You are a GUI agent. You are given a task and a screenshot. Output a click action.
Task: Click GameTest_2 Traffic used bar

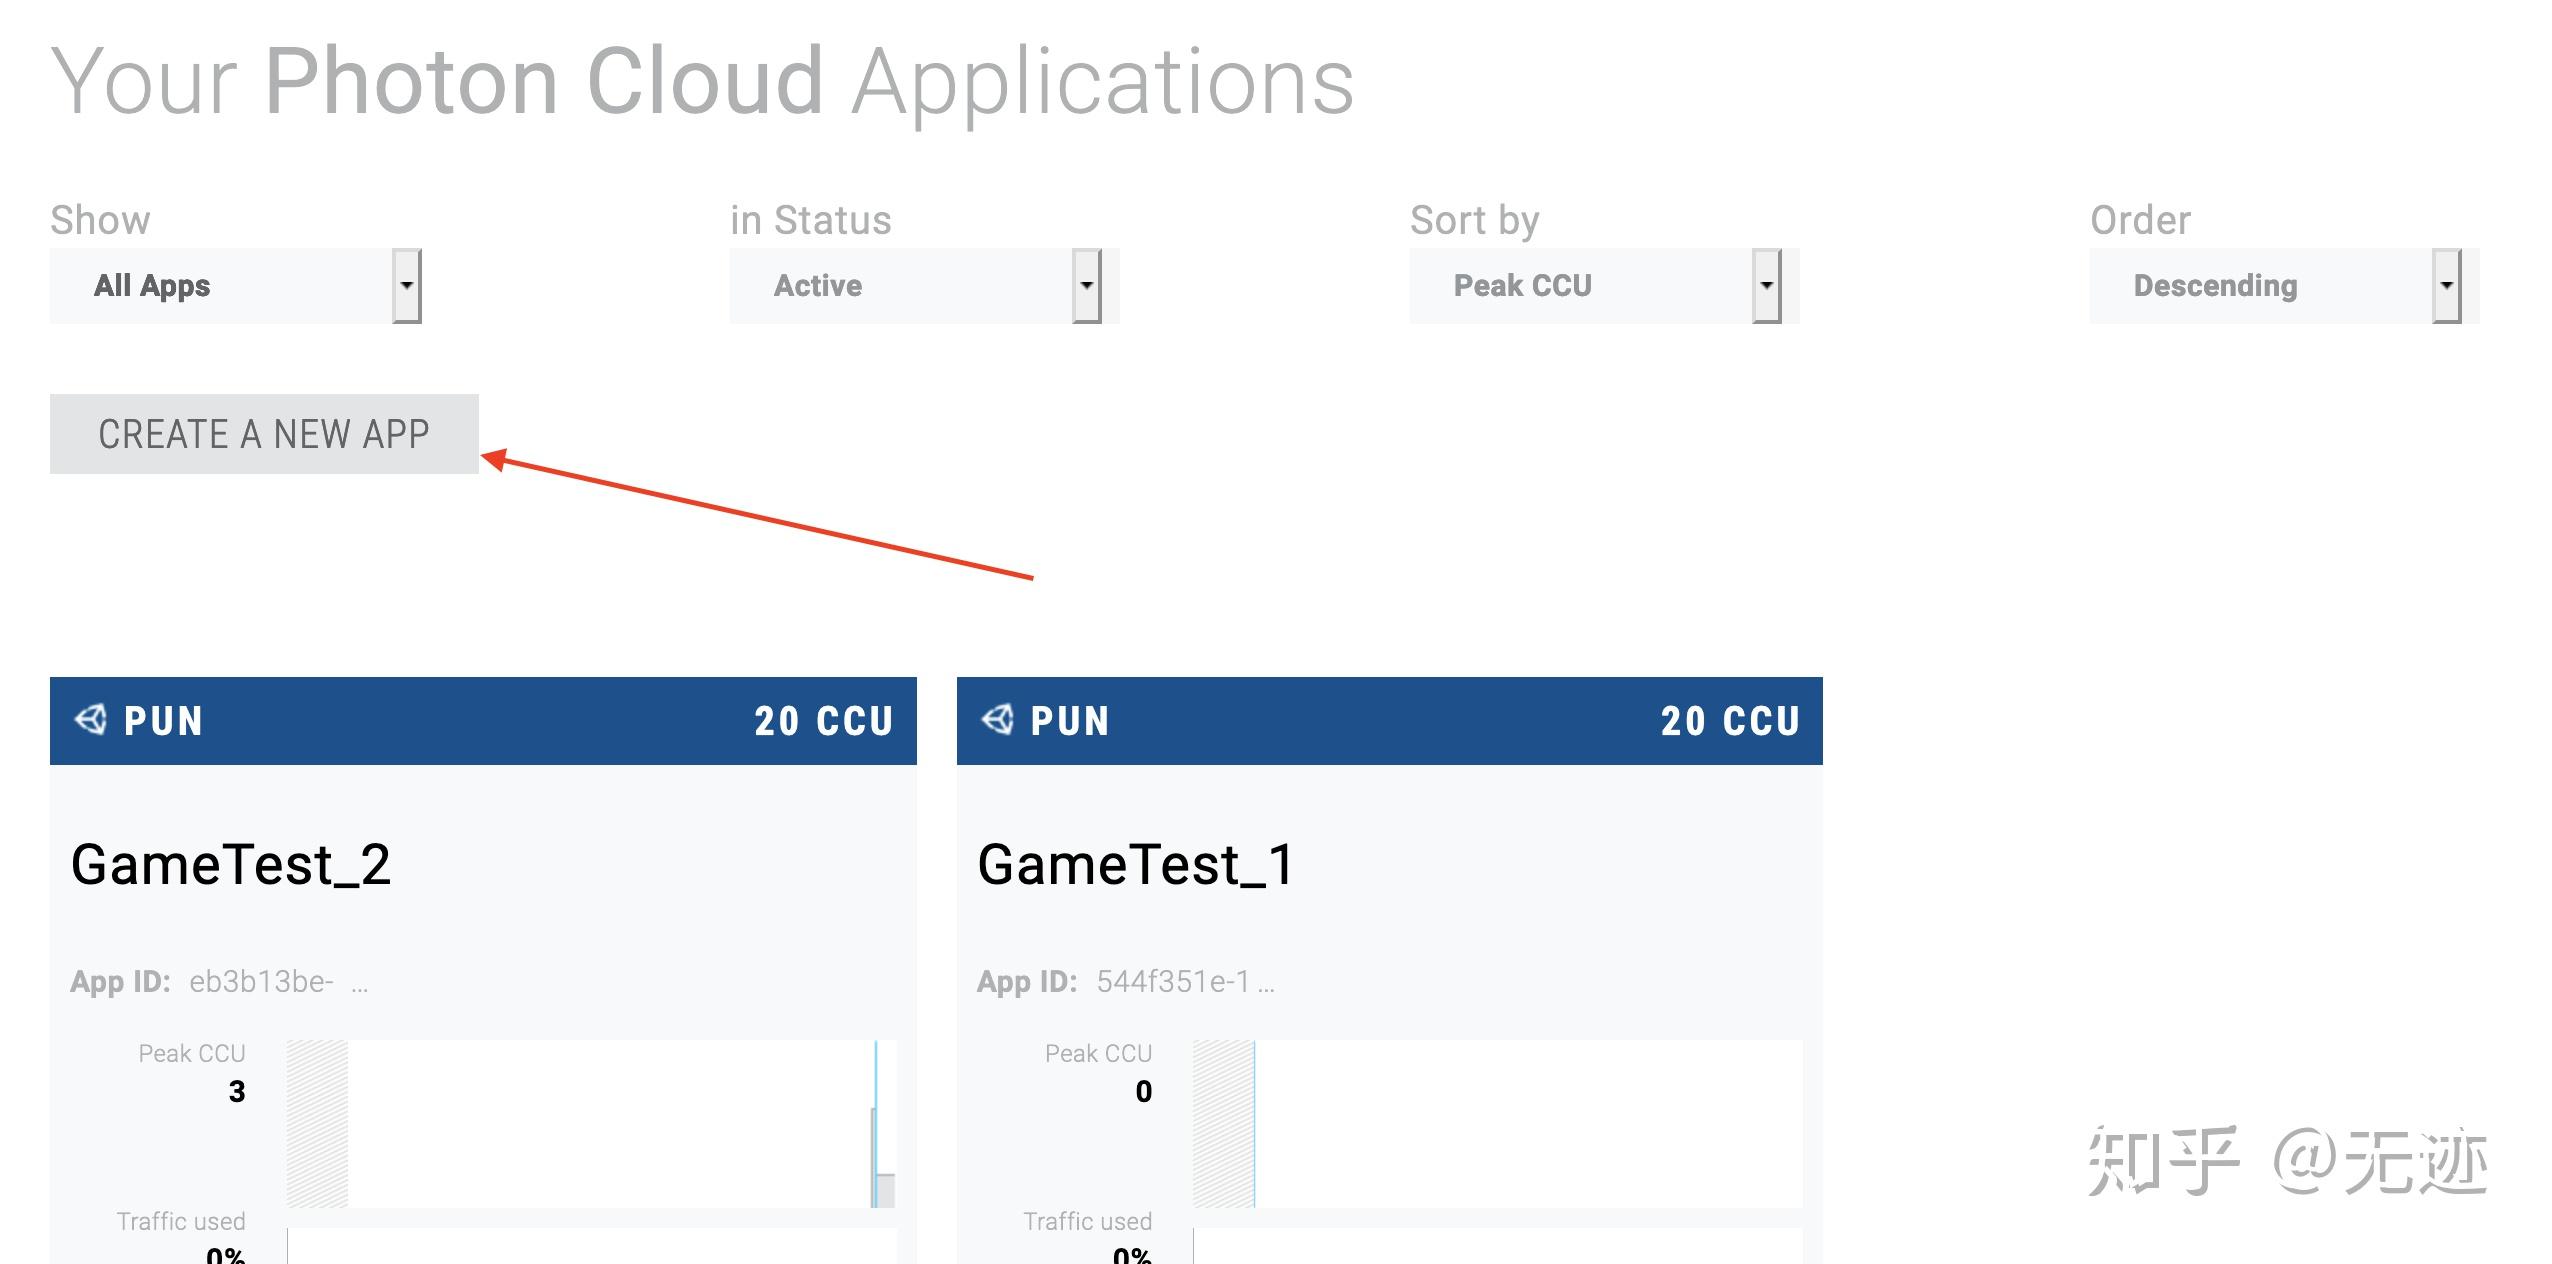click(591, 1247)
